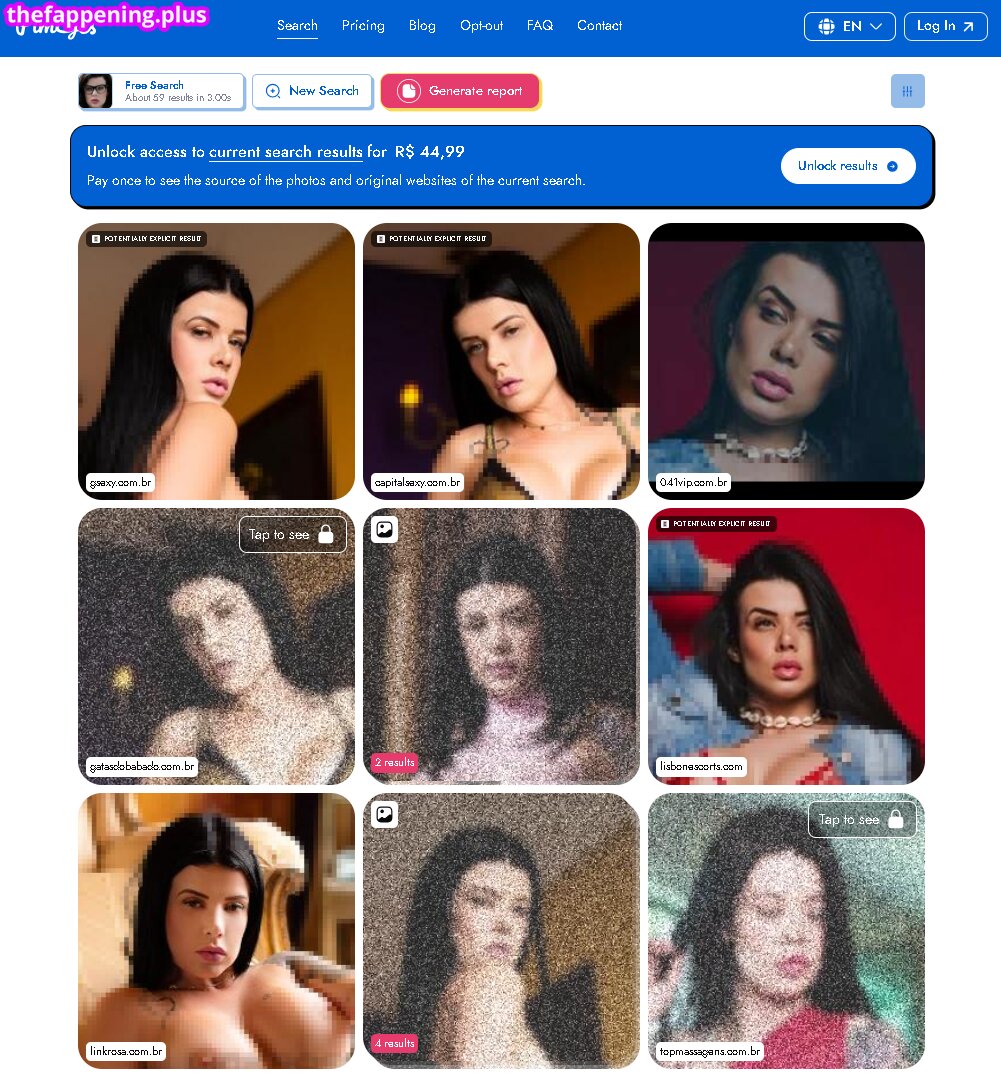Click the plus magnifier icon in New Search
This screenshot has width=1001, height=1075.
pos(273,91)
